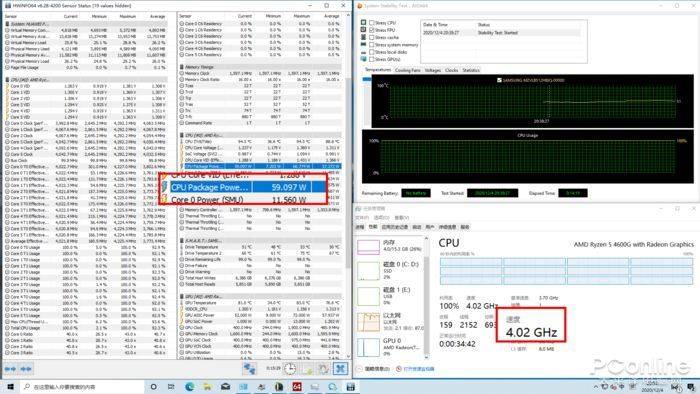Open HWiNFO sensor settings gear icon
This screenshot has height=394, width=700.
tap(324, 369)
